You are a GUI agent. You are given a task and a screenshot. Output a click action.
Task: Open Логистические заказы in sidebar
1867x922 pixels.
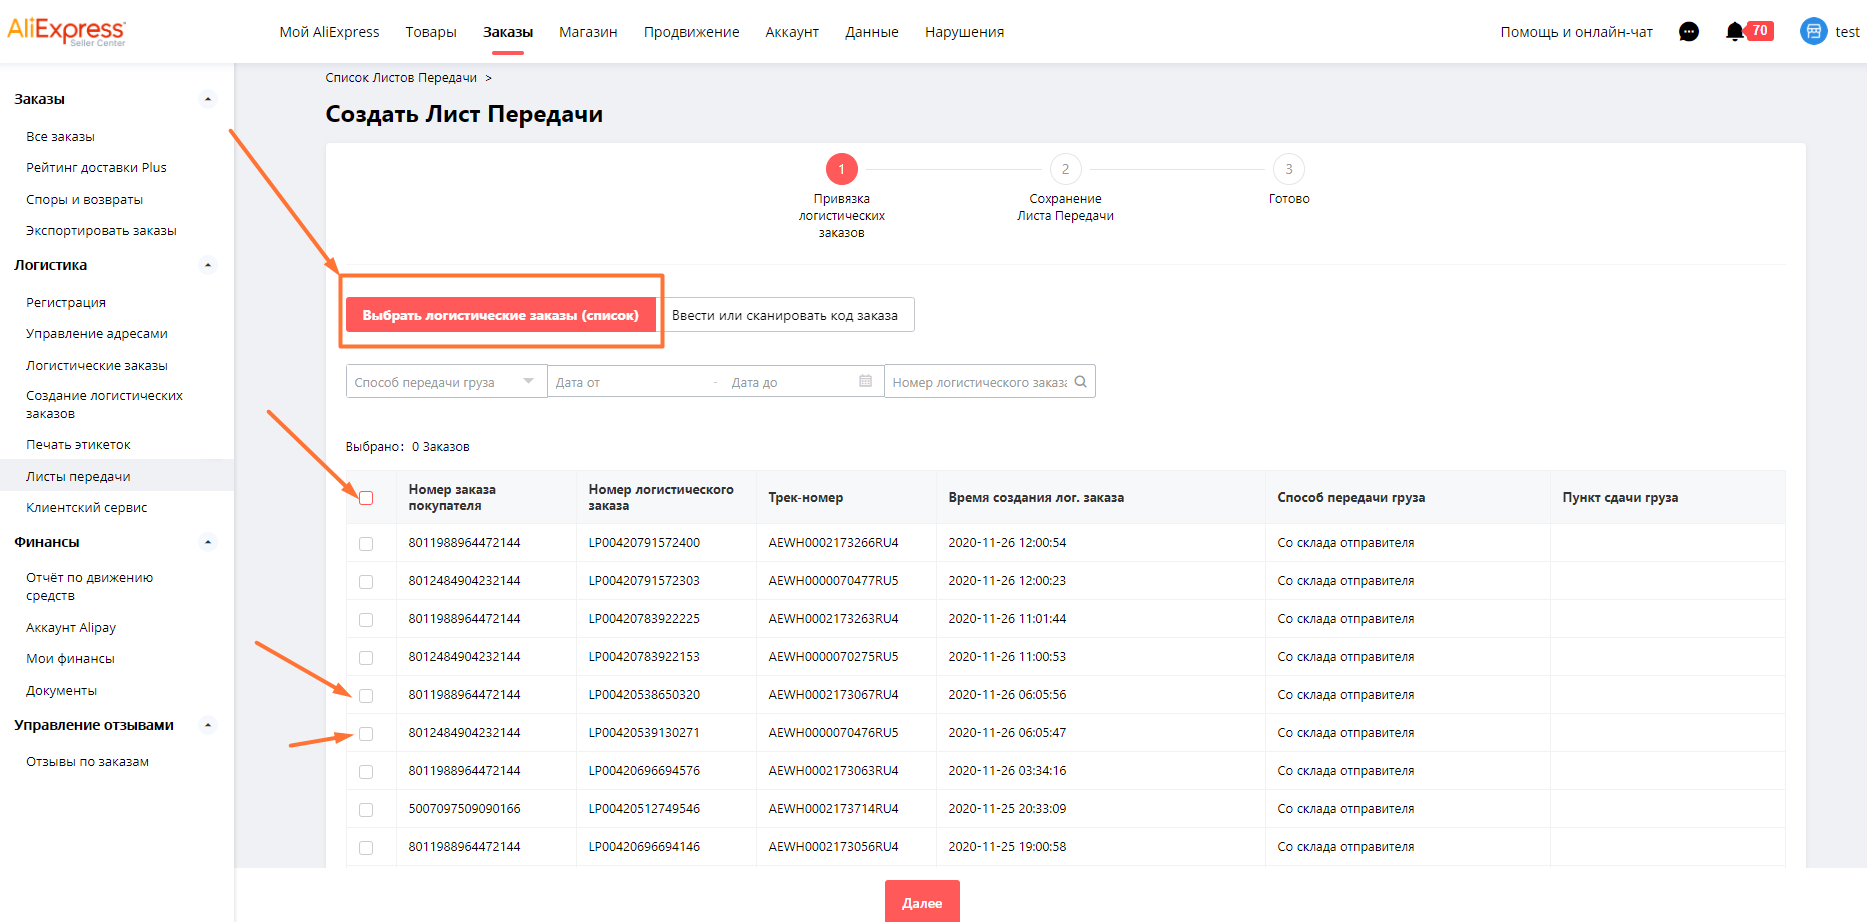(97, 366)
